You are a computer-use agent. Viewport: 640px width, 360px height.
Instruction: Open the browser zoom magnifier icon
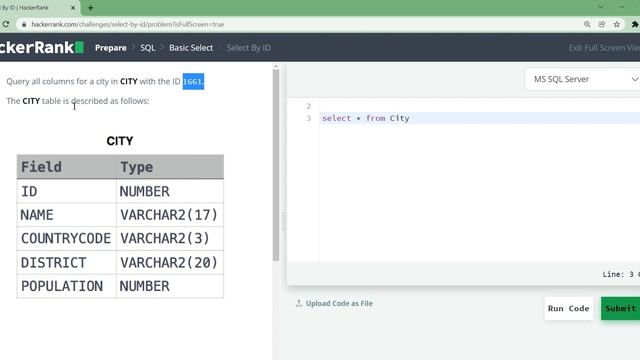tap(587, 24)
